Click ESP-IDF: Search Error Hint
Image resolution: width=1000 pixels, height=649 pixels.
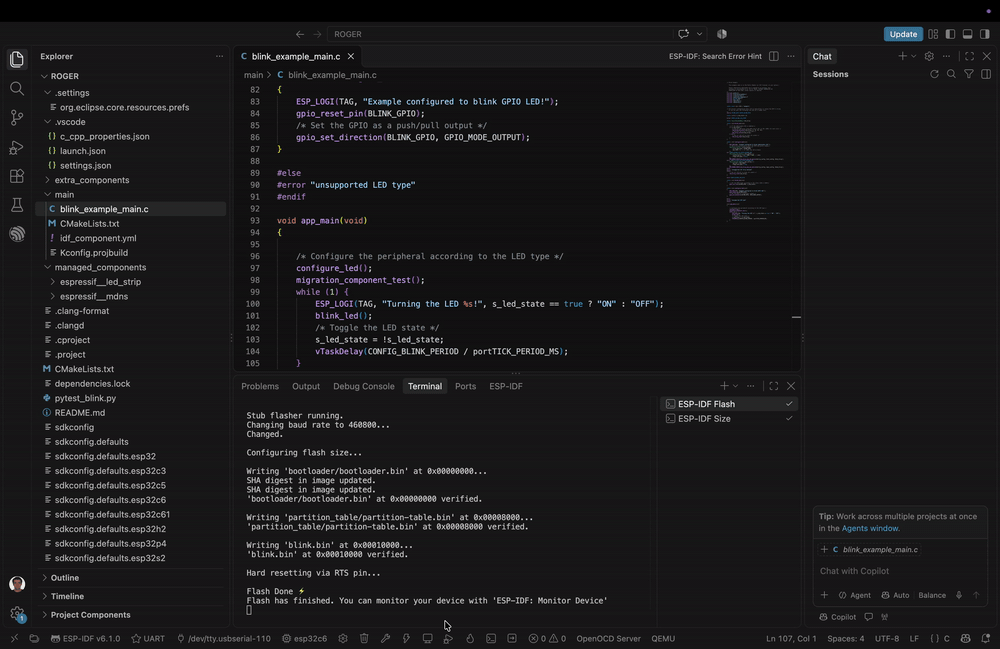715,56
